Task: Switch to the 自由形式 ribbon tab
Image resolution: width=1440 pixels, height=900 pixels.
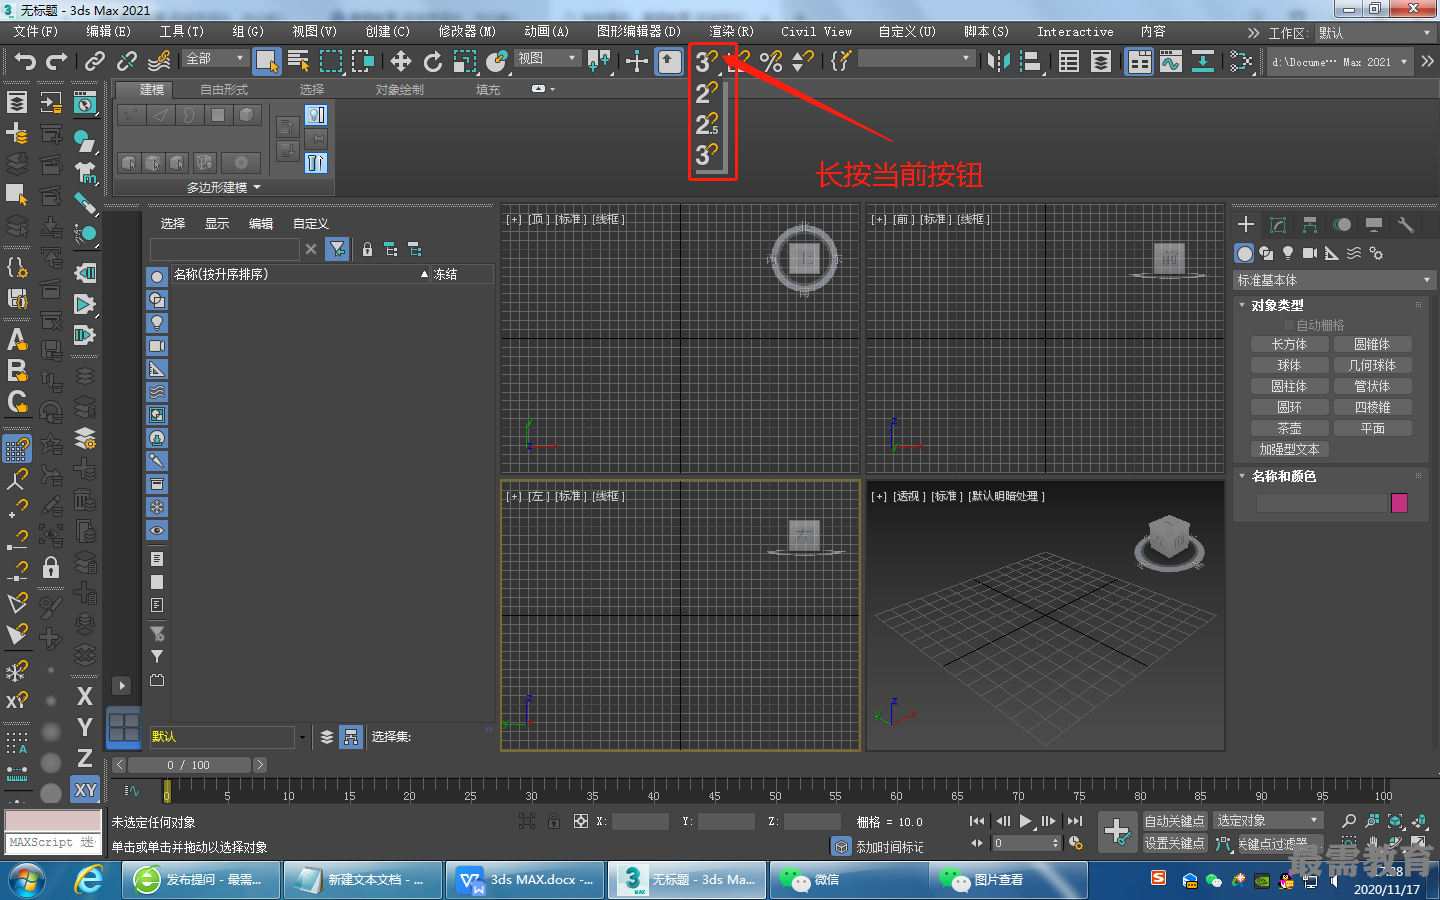Action: 224,90
